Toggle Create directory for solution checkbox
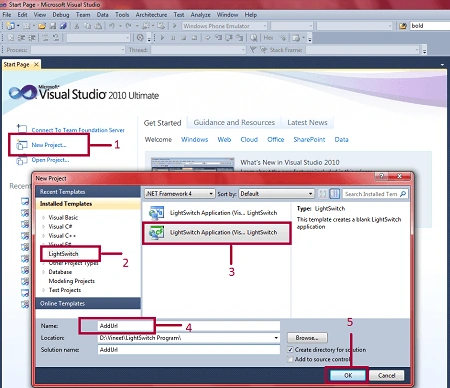The image size is (450, 388). (290, 350)
